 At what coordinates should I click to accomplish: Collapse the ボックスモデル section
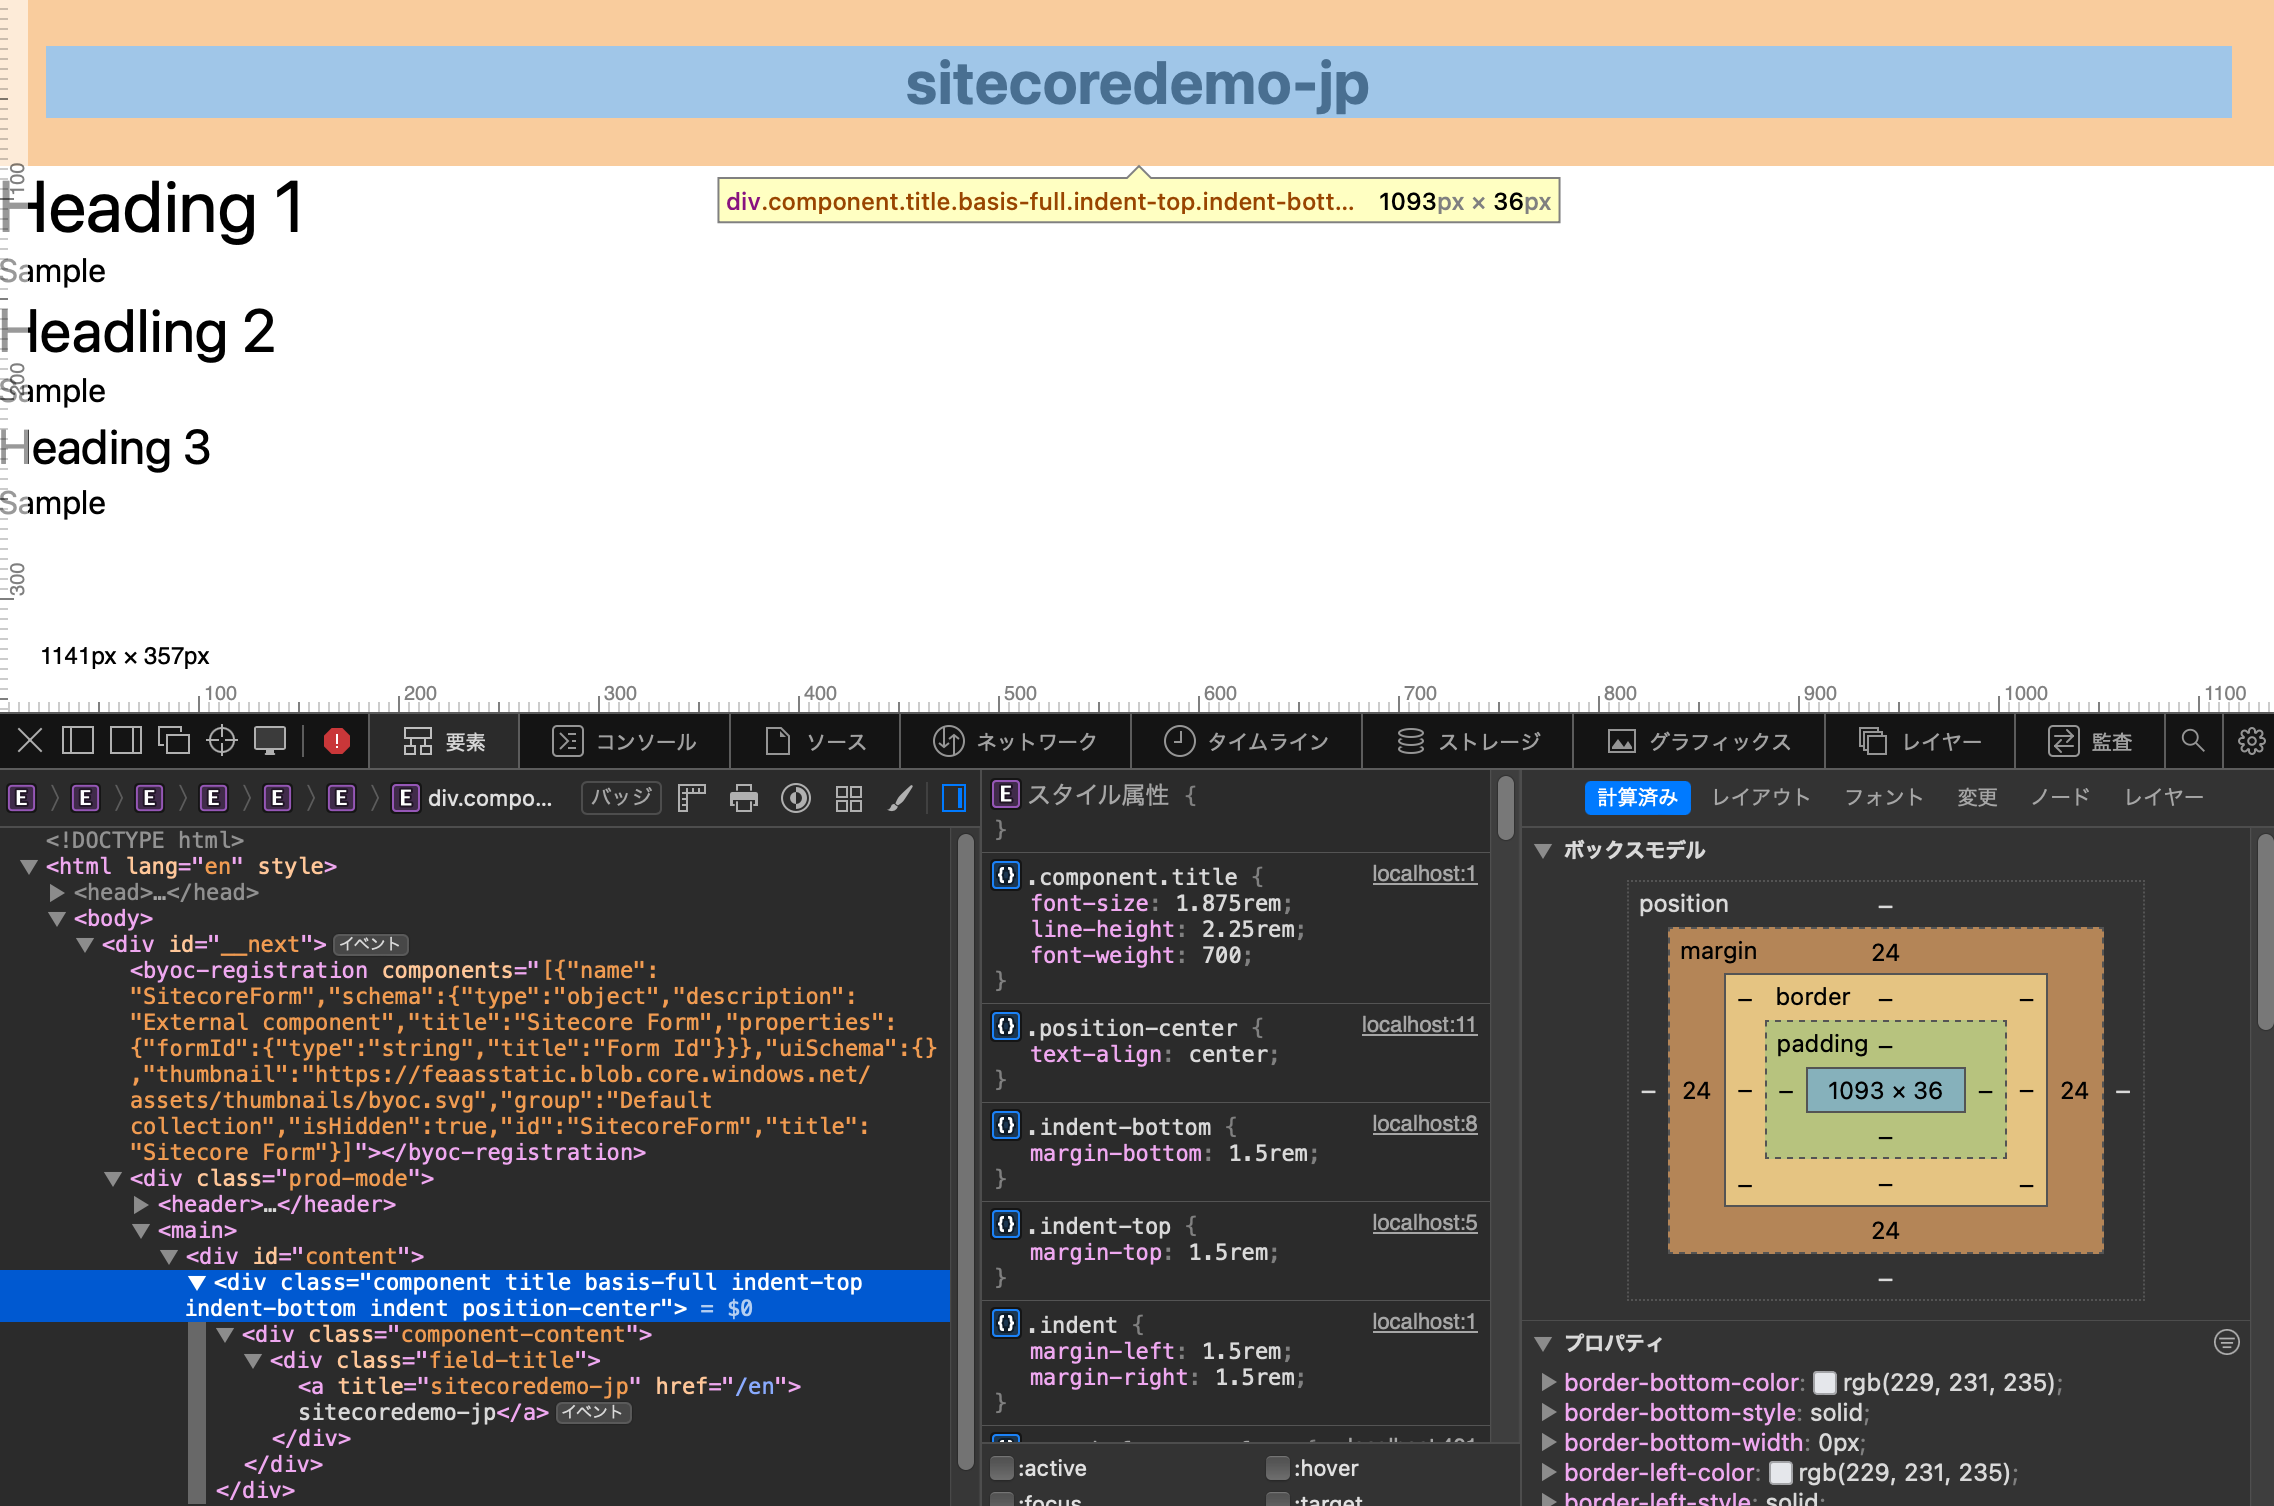point(1543,850)
